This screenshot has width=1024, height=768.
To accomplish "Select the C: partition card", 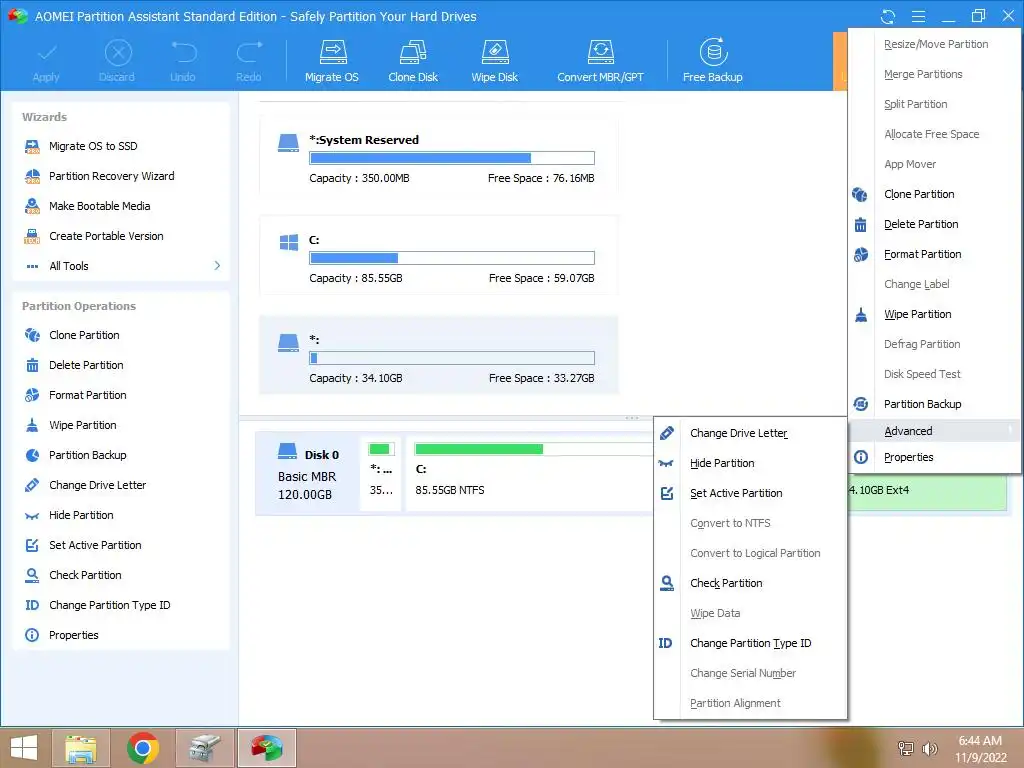I will coord(439,255).
